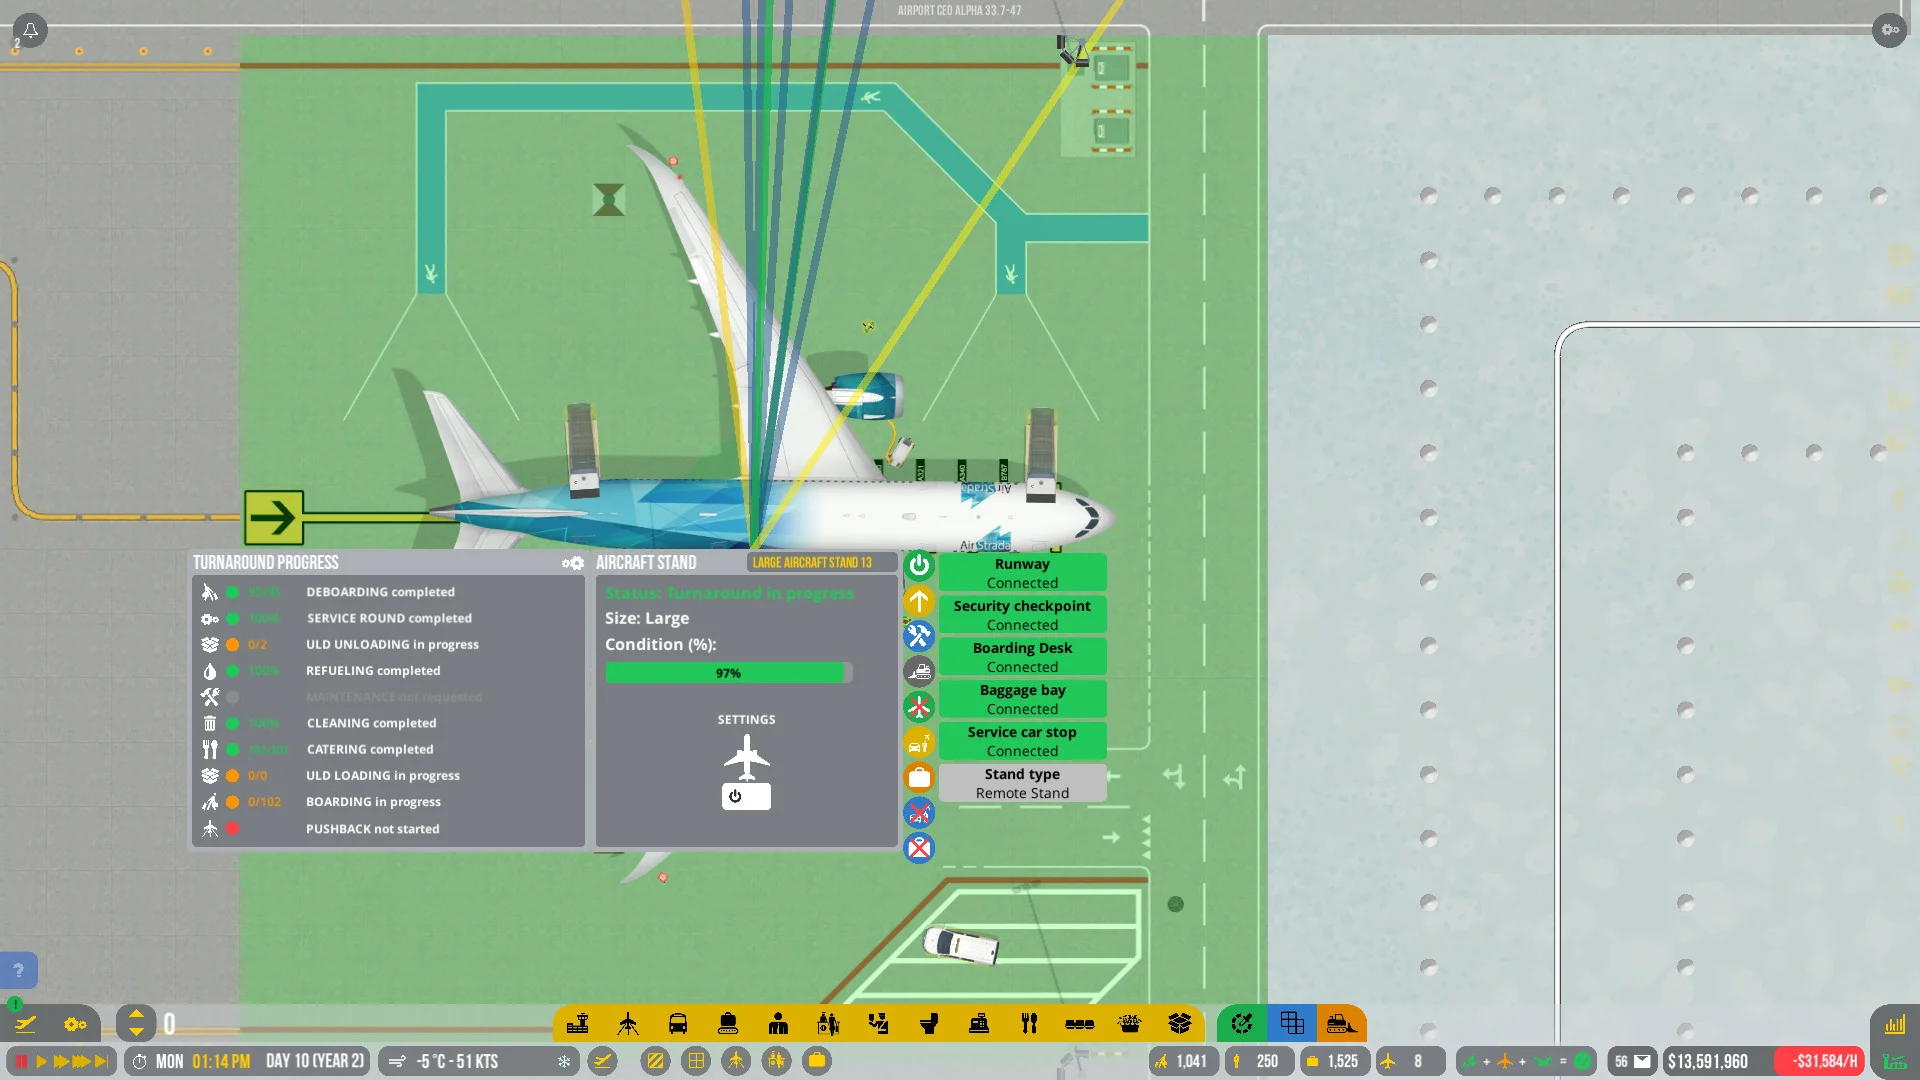Select the bus transit icon in the yellow toolbar

click(678, 1023)
